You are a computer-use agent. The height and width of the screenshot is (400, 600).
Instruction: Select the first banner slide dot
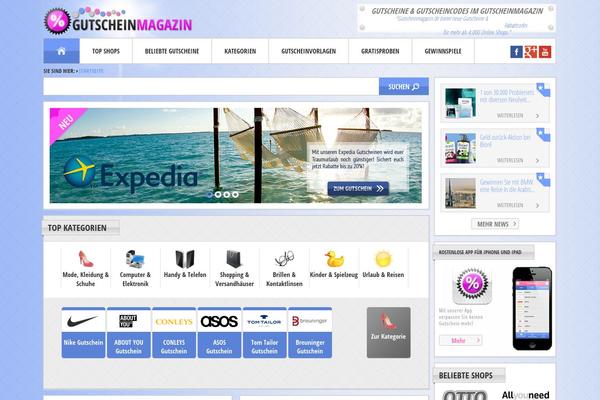click(209, 194)
